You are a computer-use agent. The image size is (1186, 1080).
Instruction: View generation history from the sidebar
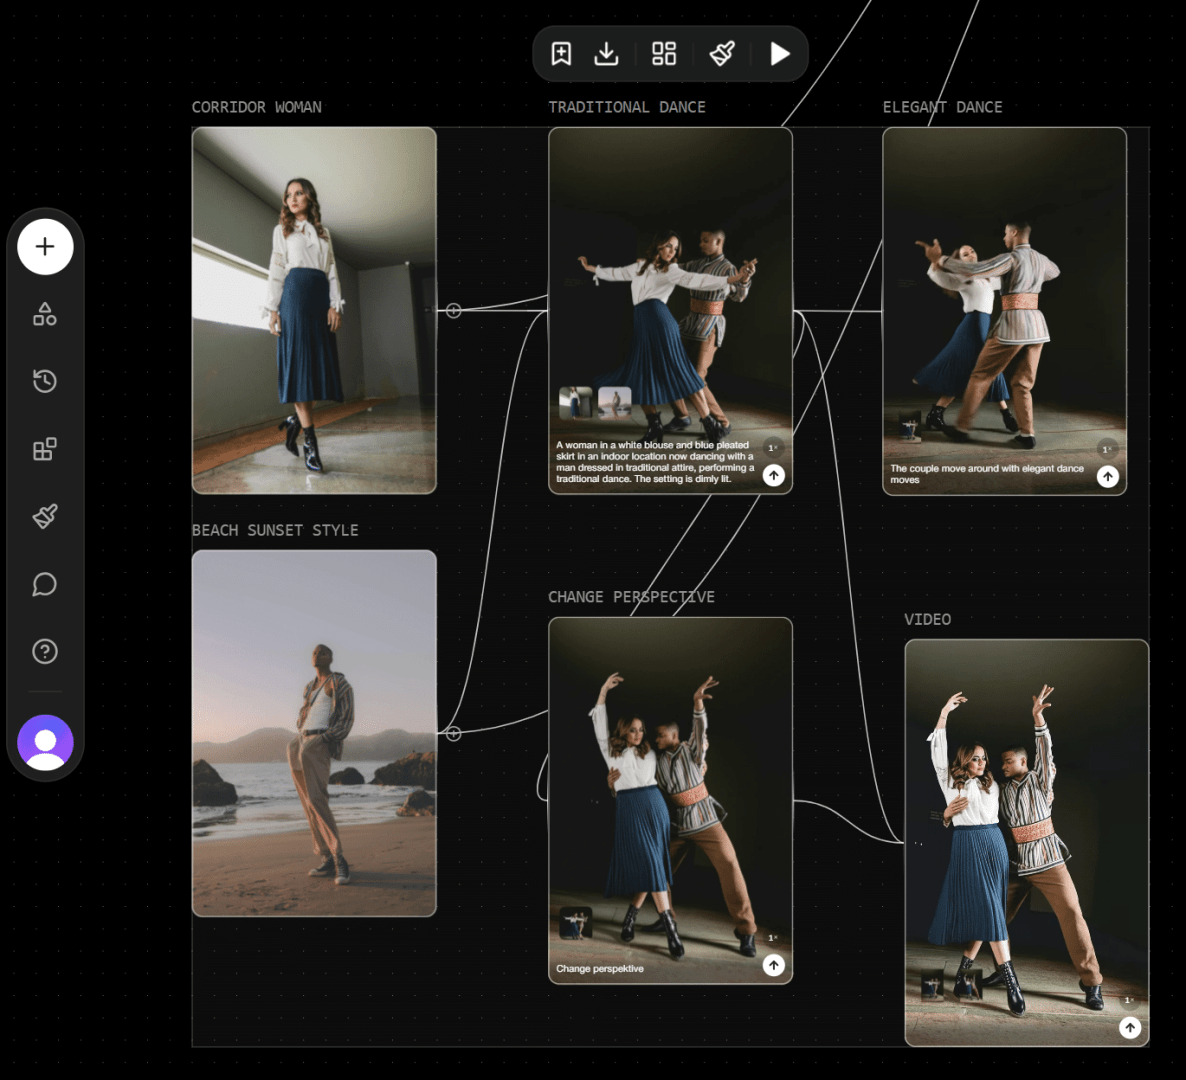[x=45, y=381]
